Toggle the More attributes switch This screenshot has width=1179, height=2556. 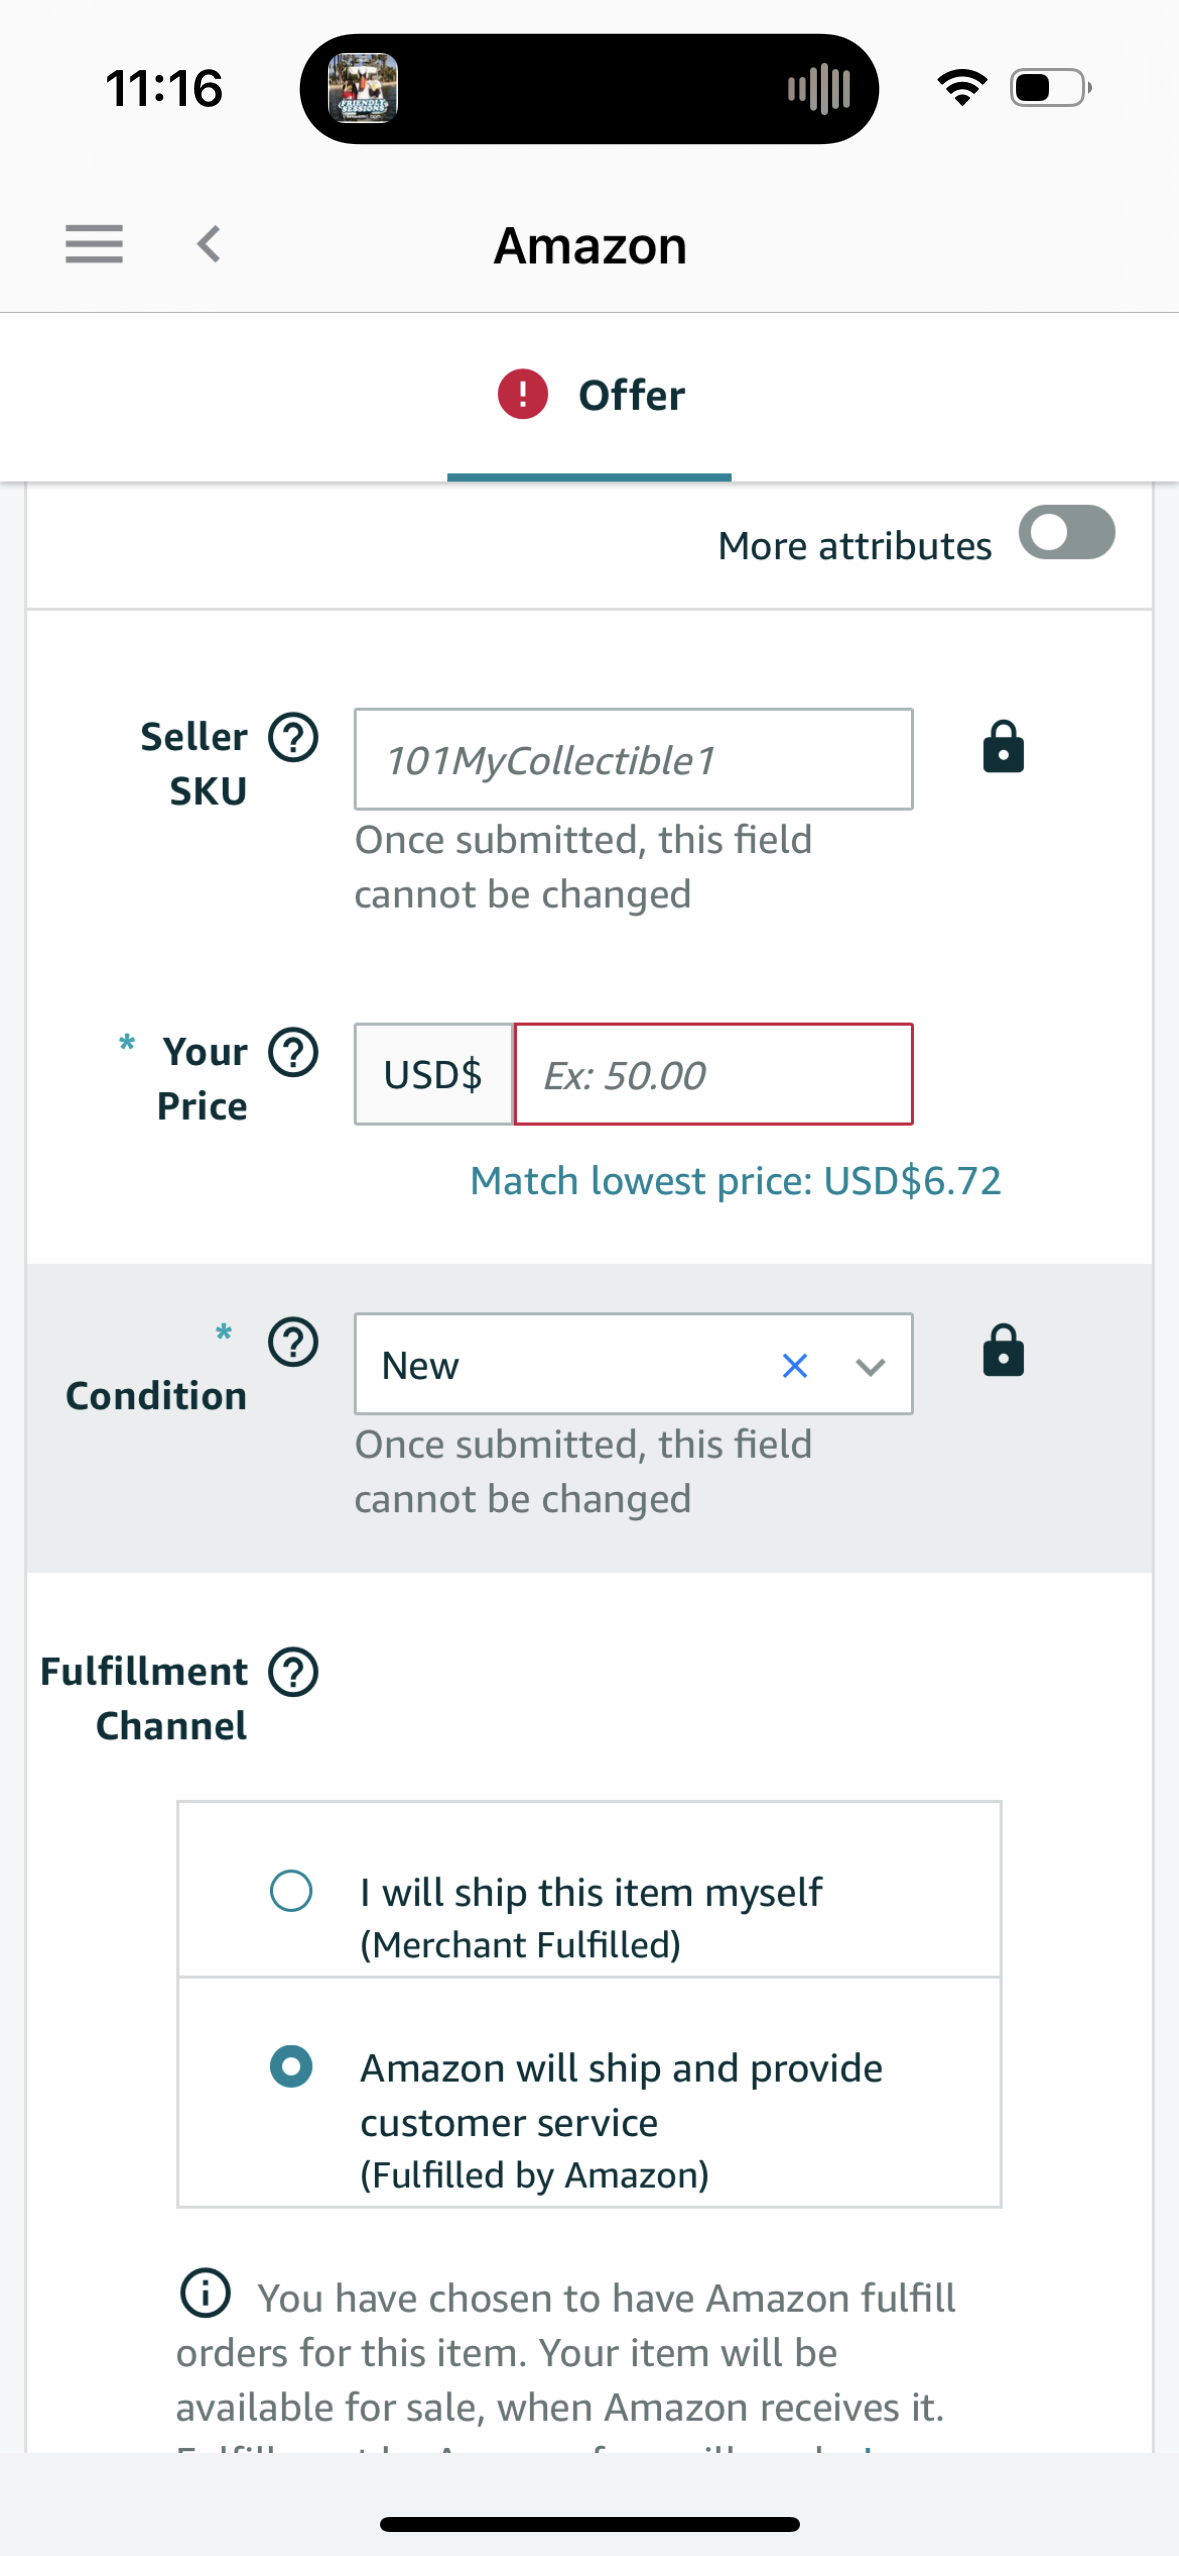coord(1067,532)
